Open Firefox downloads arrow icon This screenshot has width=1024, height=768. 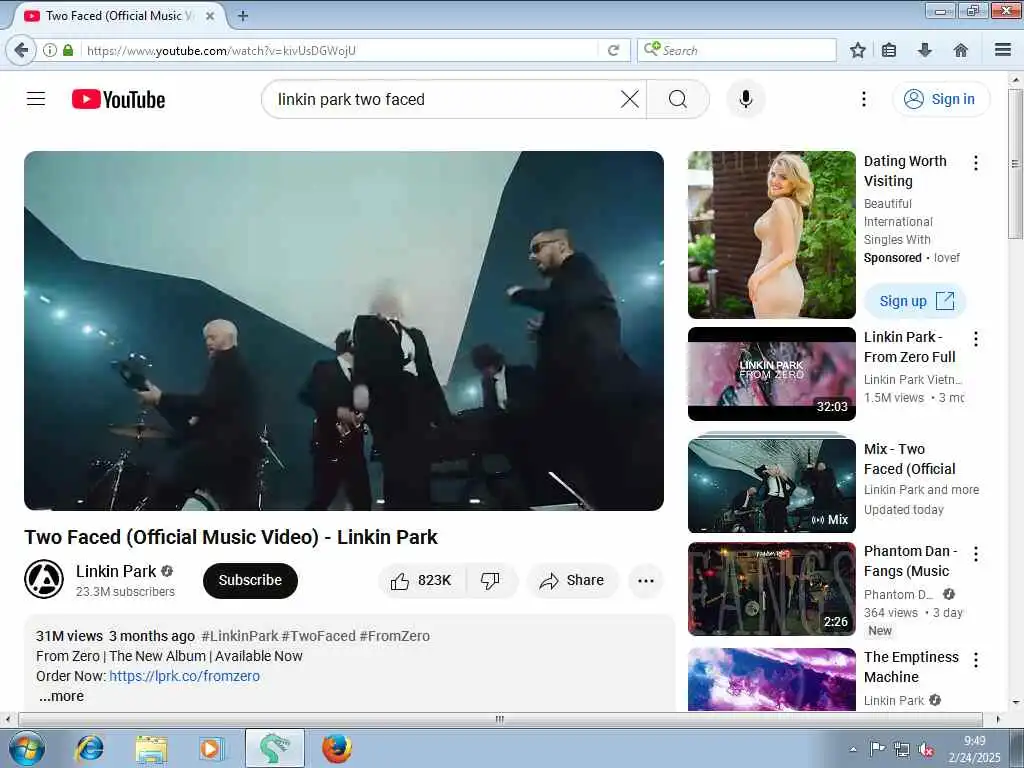[925, 50]
